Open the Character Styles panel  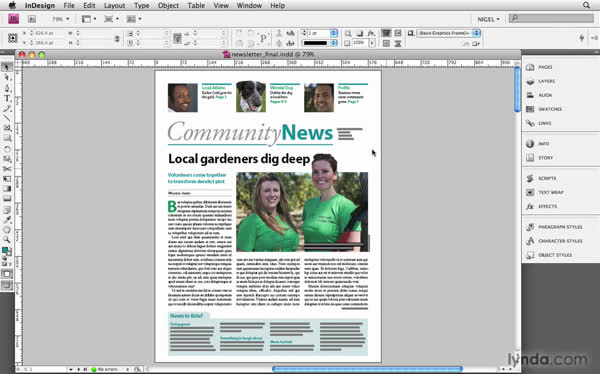coord(561,241)
